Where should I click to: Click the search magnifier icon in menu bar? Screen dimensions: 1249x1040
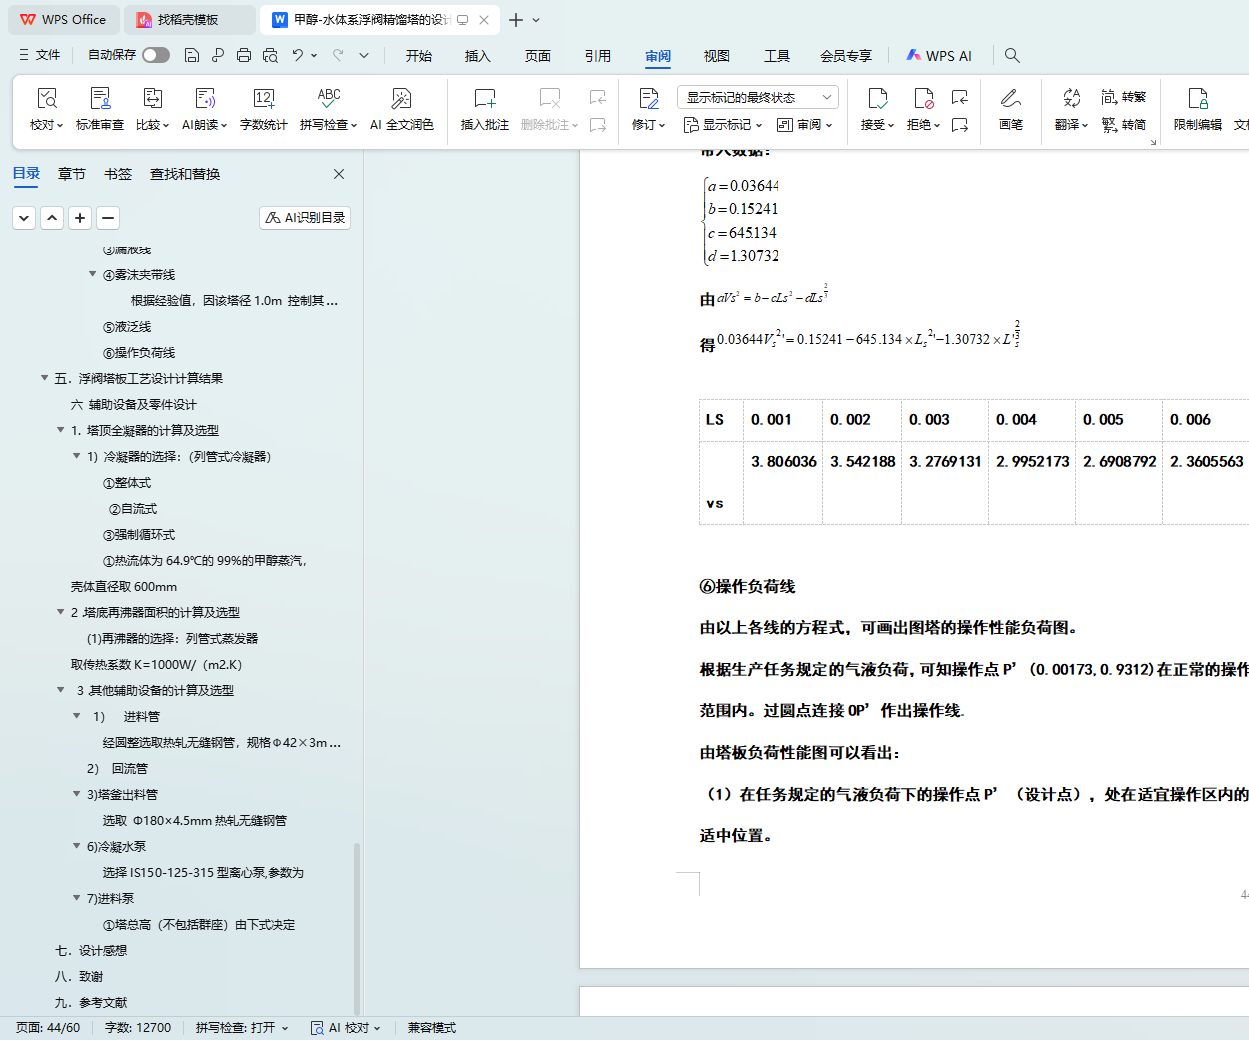click(x=1012, y=55)
